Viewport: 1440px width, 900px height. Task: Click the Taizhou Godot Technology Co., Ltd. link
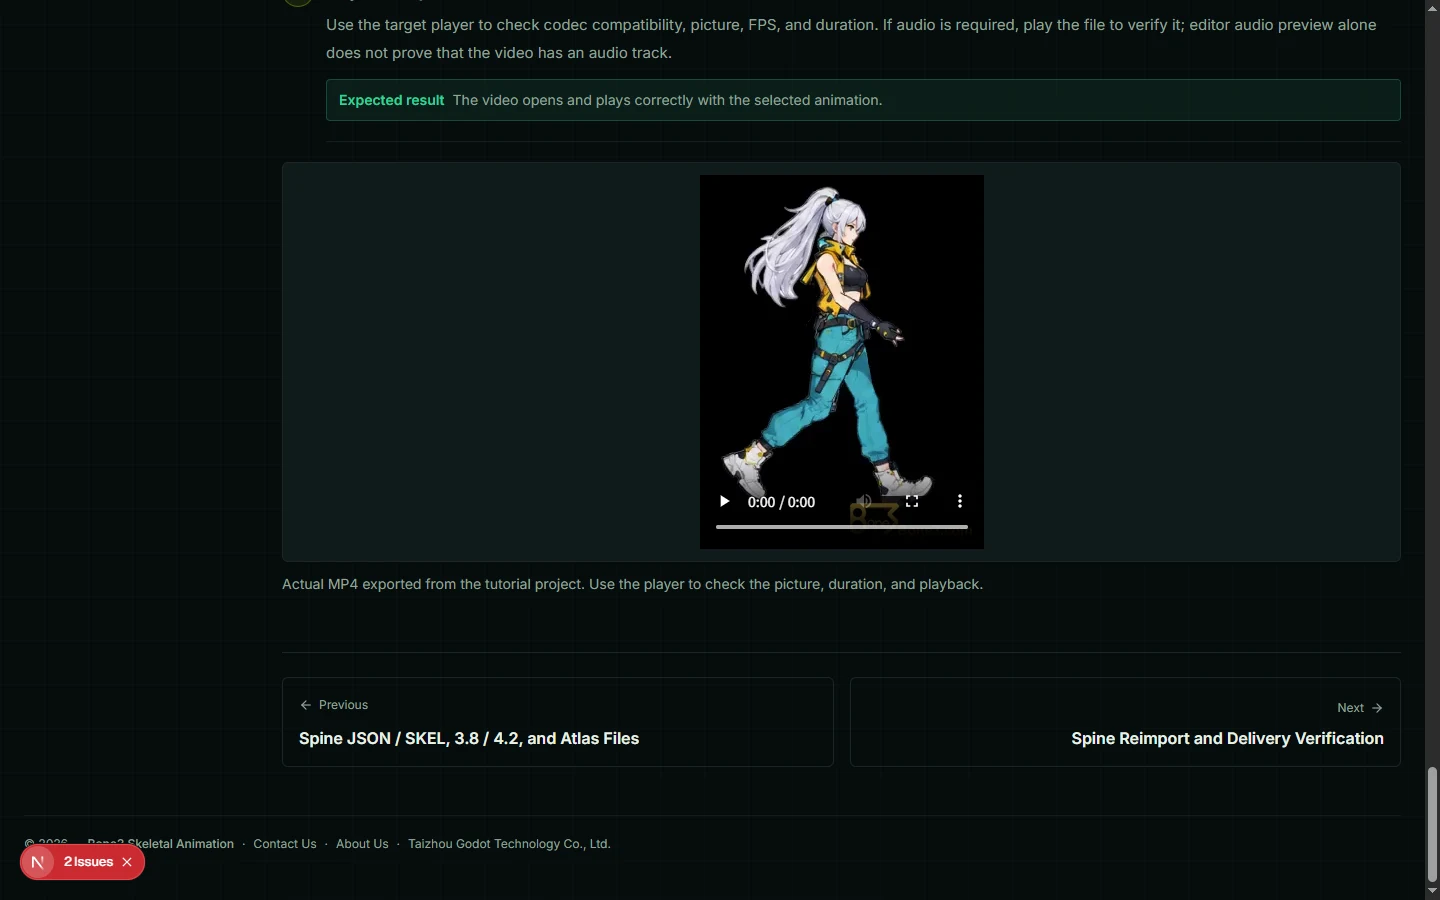tap(509, 844)
